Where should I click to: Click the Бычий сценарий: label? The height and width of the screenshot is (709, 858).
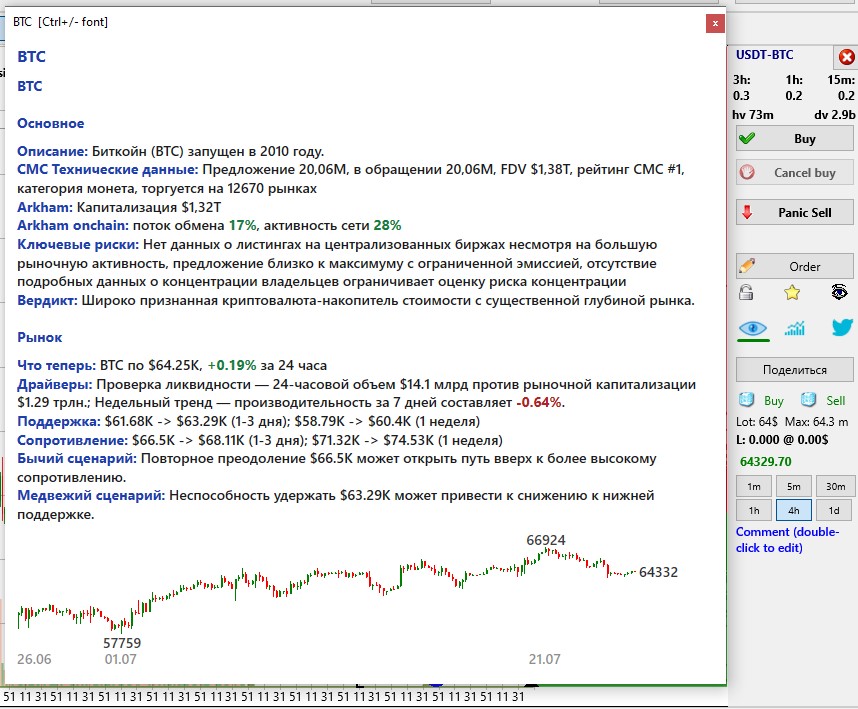[77, 459]
